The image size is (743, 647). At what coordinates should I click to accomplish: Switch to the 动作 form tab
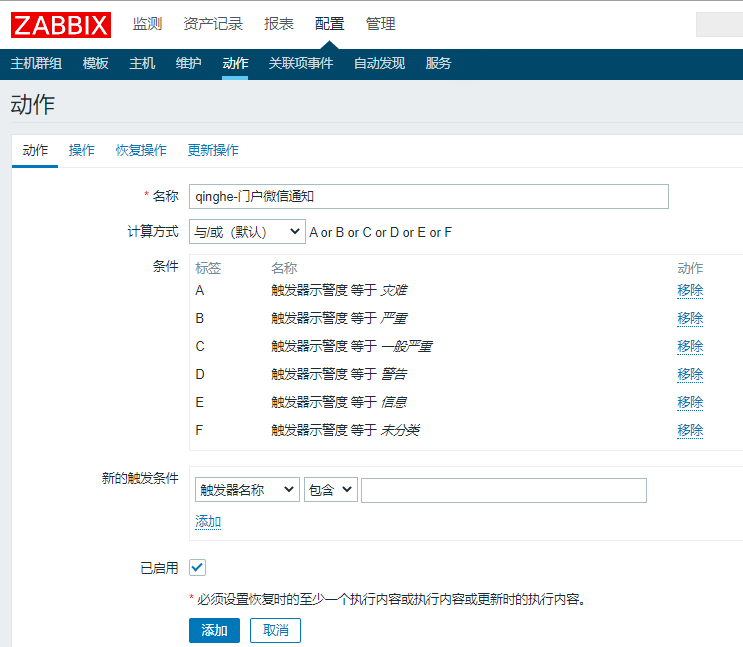(35, 150)
